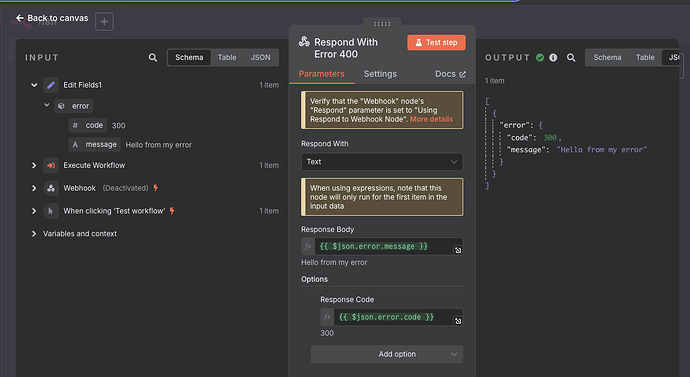Click the Webhook node icon
This screenshot has height=377, width=690.
point(51,188)
